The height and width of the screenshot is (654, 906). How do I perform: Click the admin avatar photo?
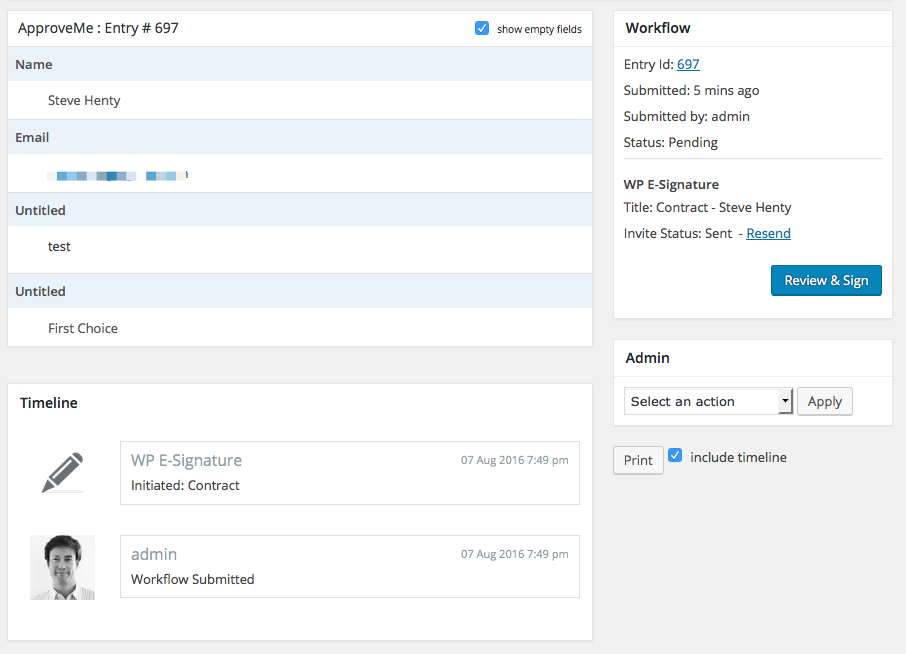pyautogui.click(x=62, y=567)
